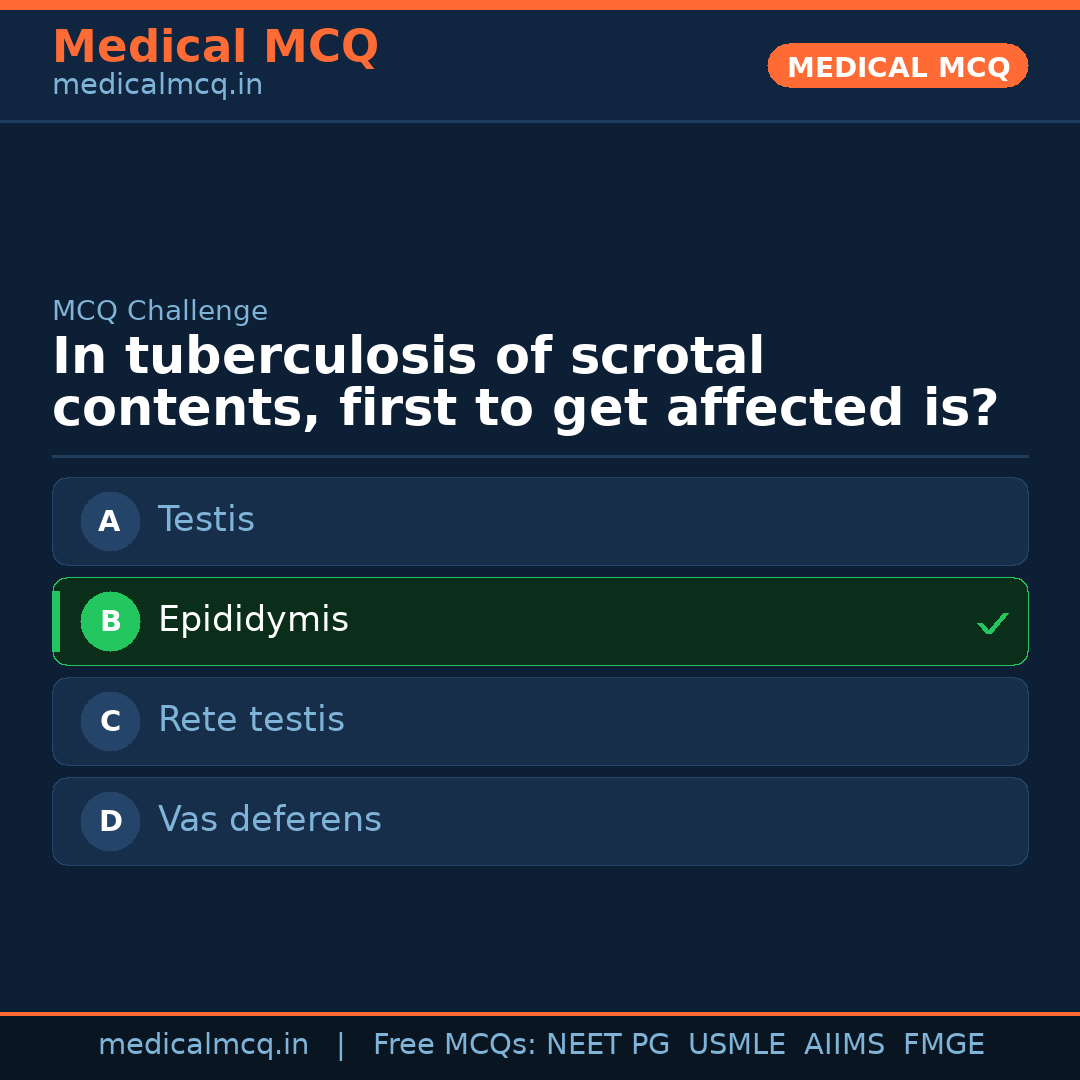Image resolution: width=1080 pixels, height=1080 pixels.
Task: Click AIIMS in the footer
Action: 844,1045
